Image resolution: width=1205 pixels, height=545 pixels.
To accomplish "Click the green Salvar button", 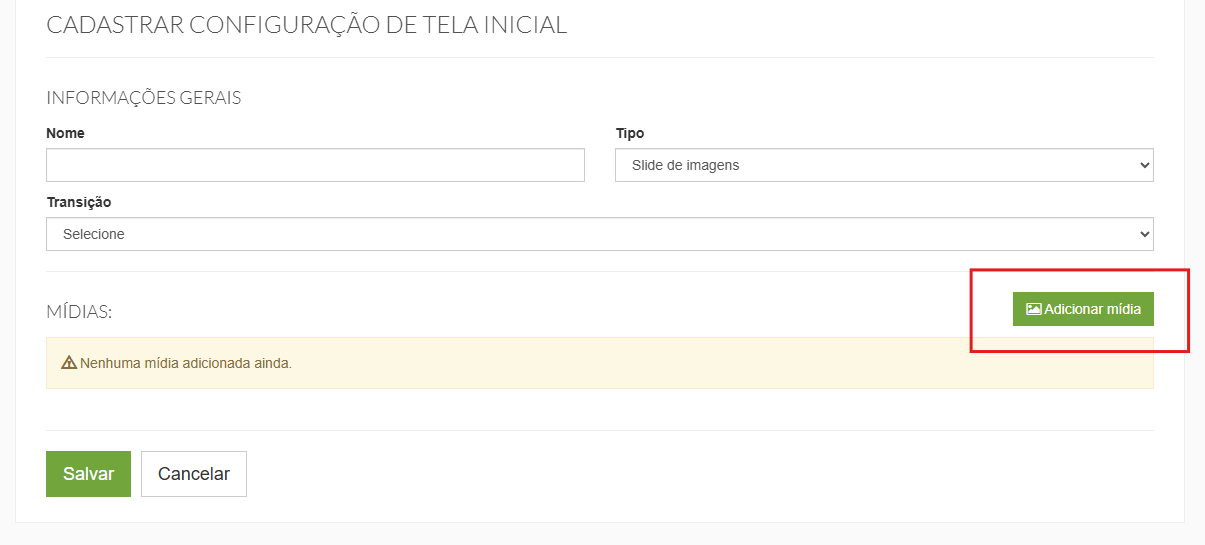I will click(88, 474).
